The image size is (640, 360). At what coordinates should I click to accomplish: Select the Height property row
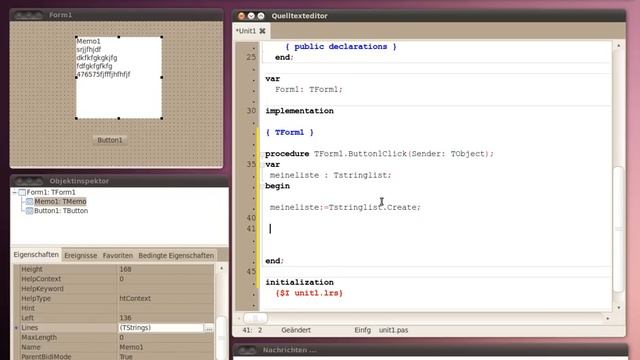113,269
